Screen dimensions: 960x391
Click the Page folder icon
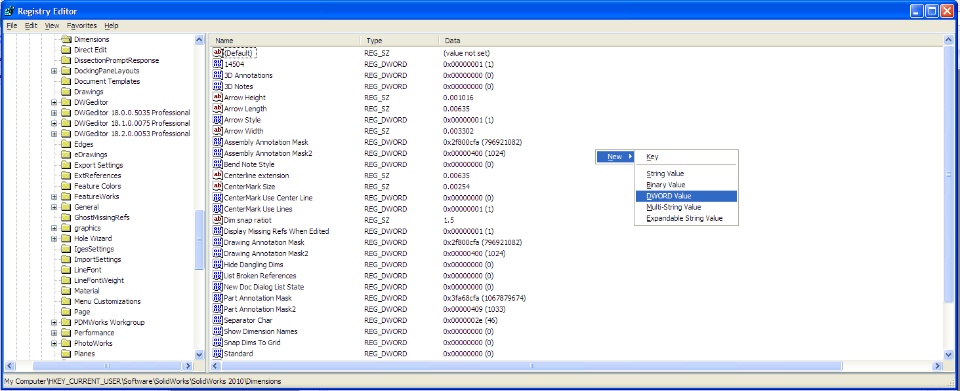pyautogui.click(x=66, y=311)
